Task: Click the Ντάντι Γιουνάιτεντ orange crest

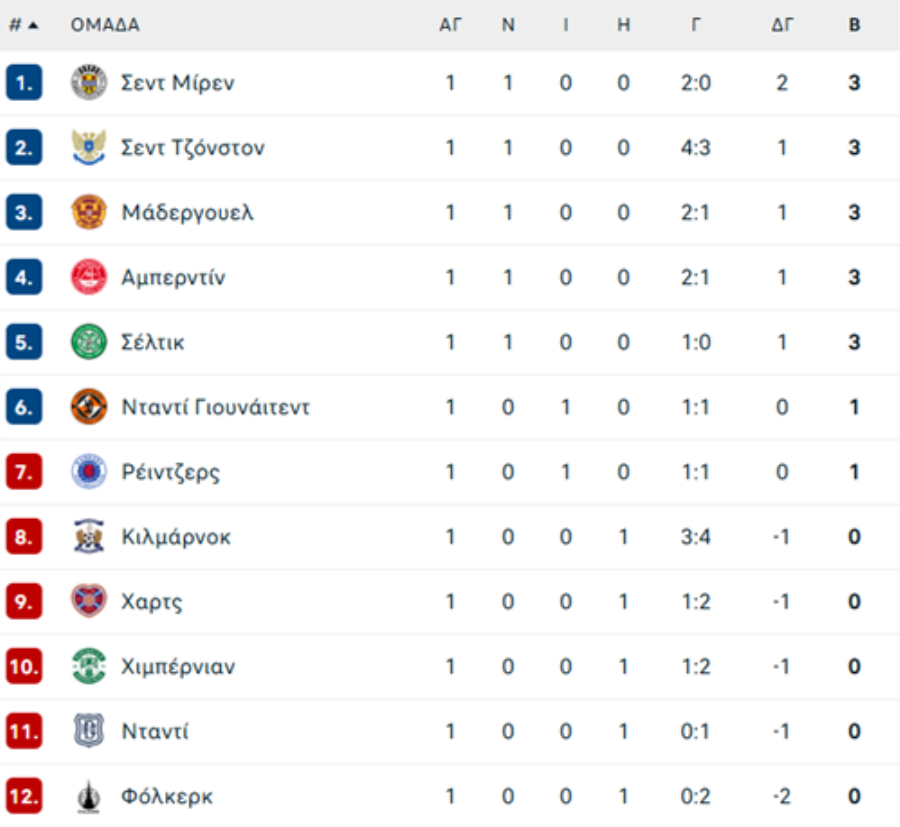Action: click(89, 406)
